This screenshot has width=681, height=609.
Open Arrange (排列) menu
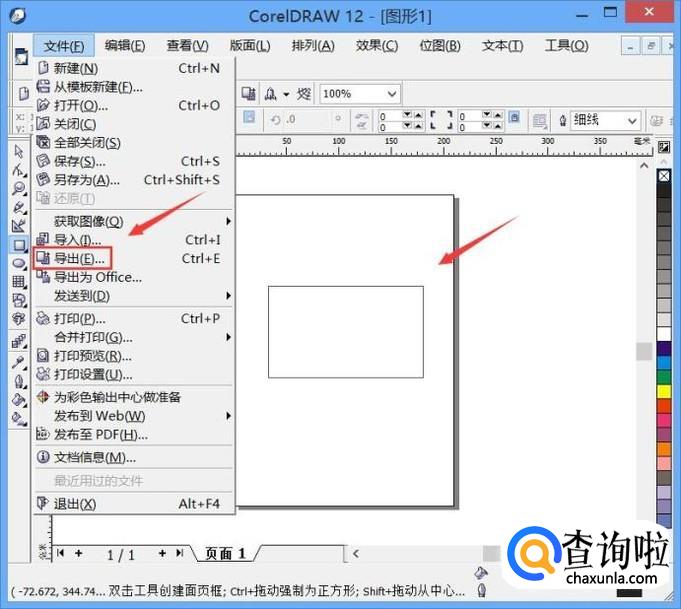tap(313, 45)
